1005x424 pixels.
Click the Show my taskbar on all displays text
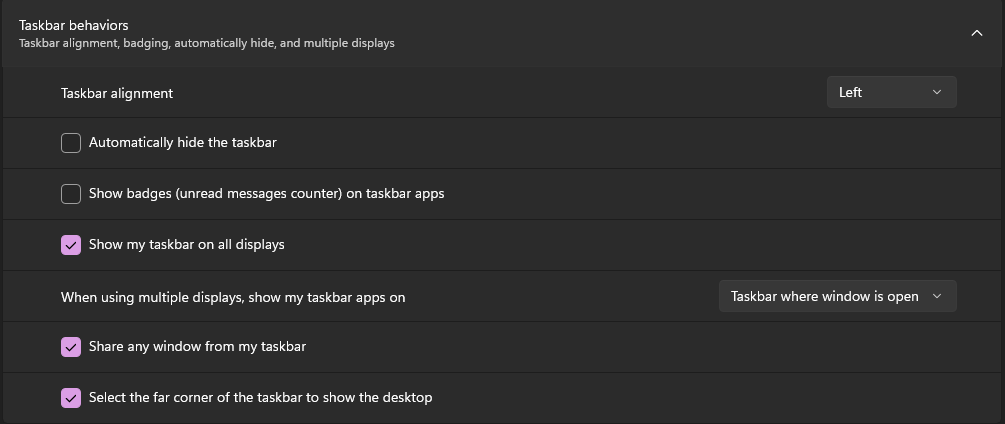pos(187,245)
